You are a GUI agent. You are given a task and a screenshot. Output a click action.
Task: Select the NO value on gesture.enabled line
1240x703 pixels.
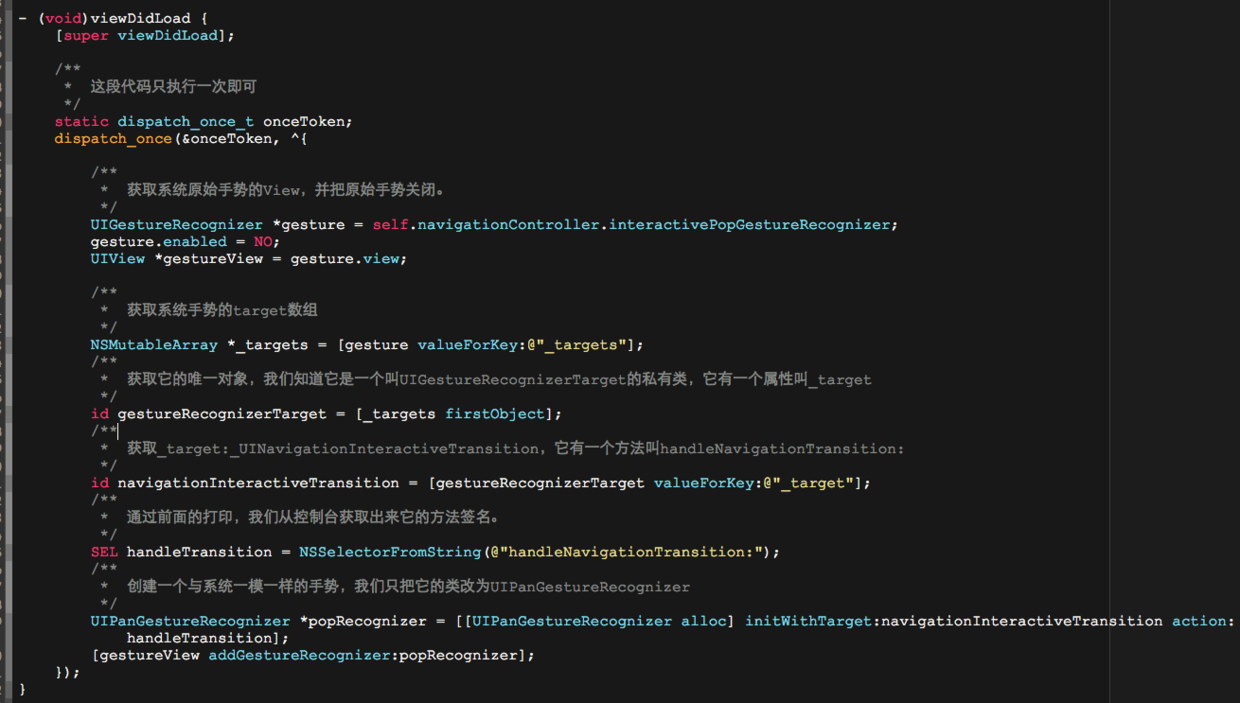(264, 241)
